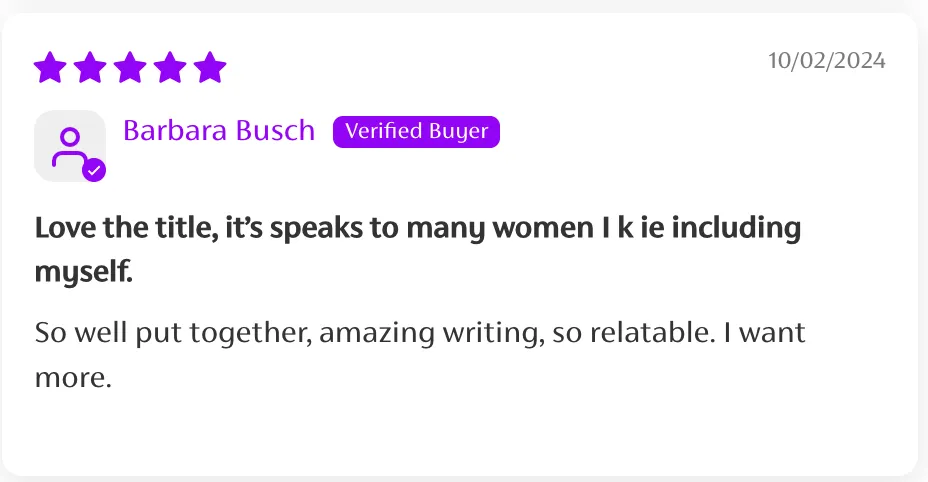Click the second purple rating star

(90, 68)
